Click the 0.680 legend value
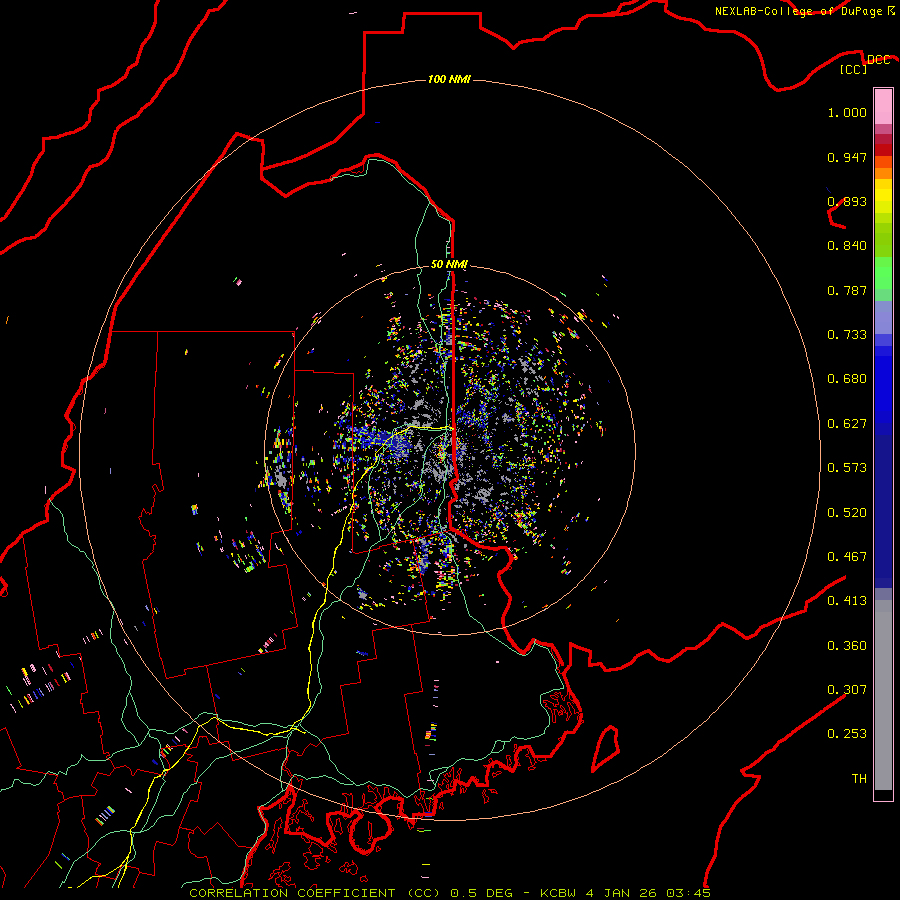900x900 pixels. (847, 379)
